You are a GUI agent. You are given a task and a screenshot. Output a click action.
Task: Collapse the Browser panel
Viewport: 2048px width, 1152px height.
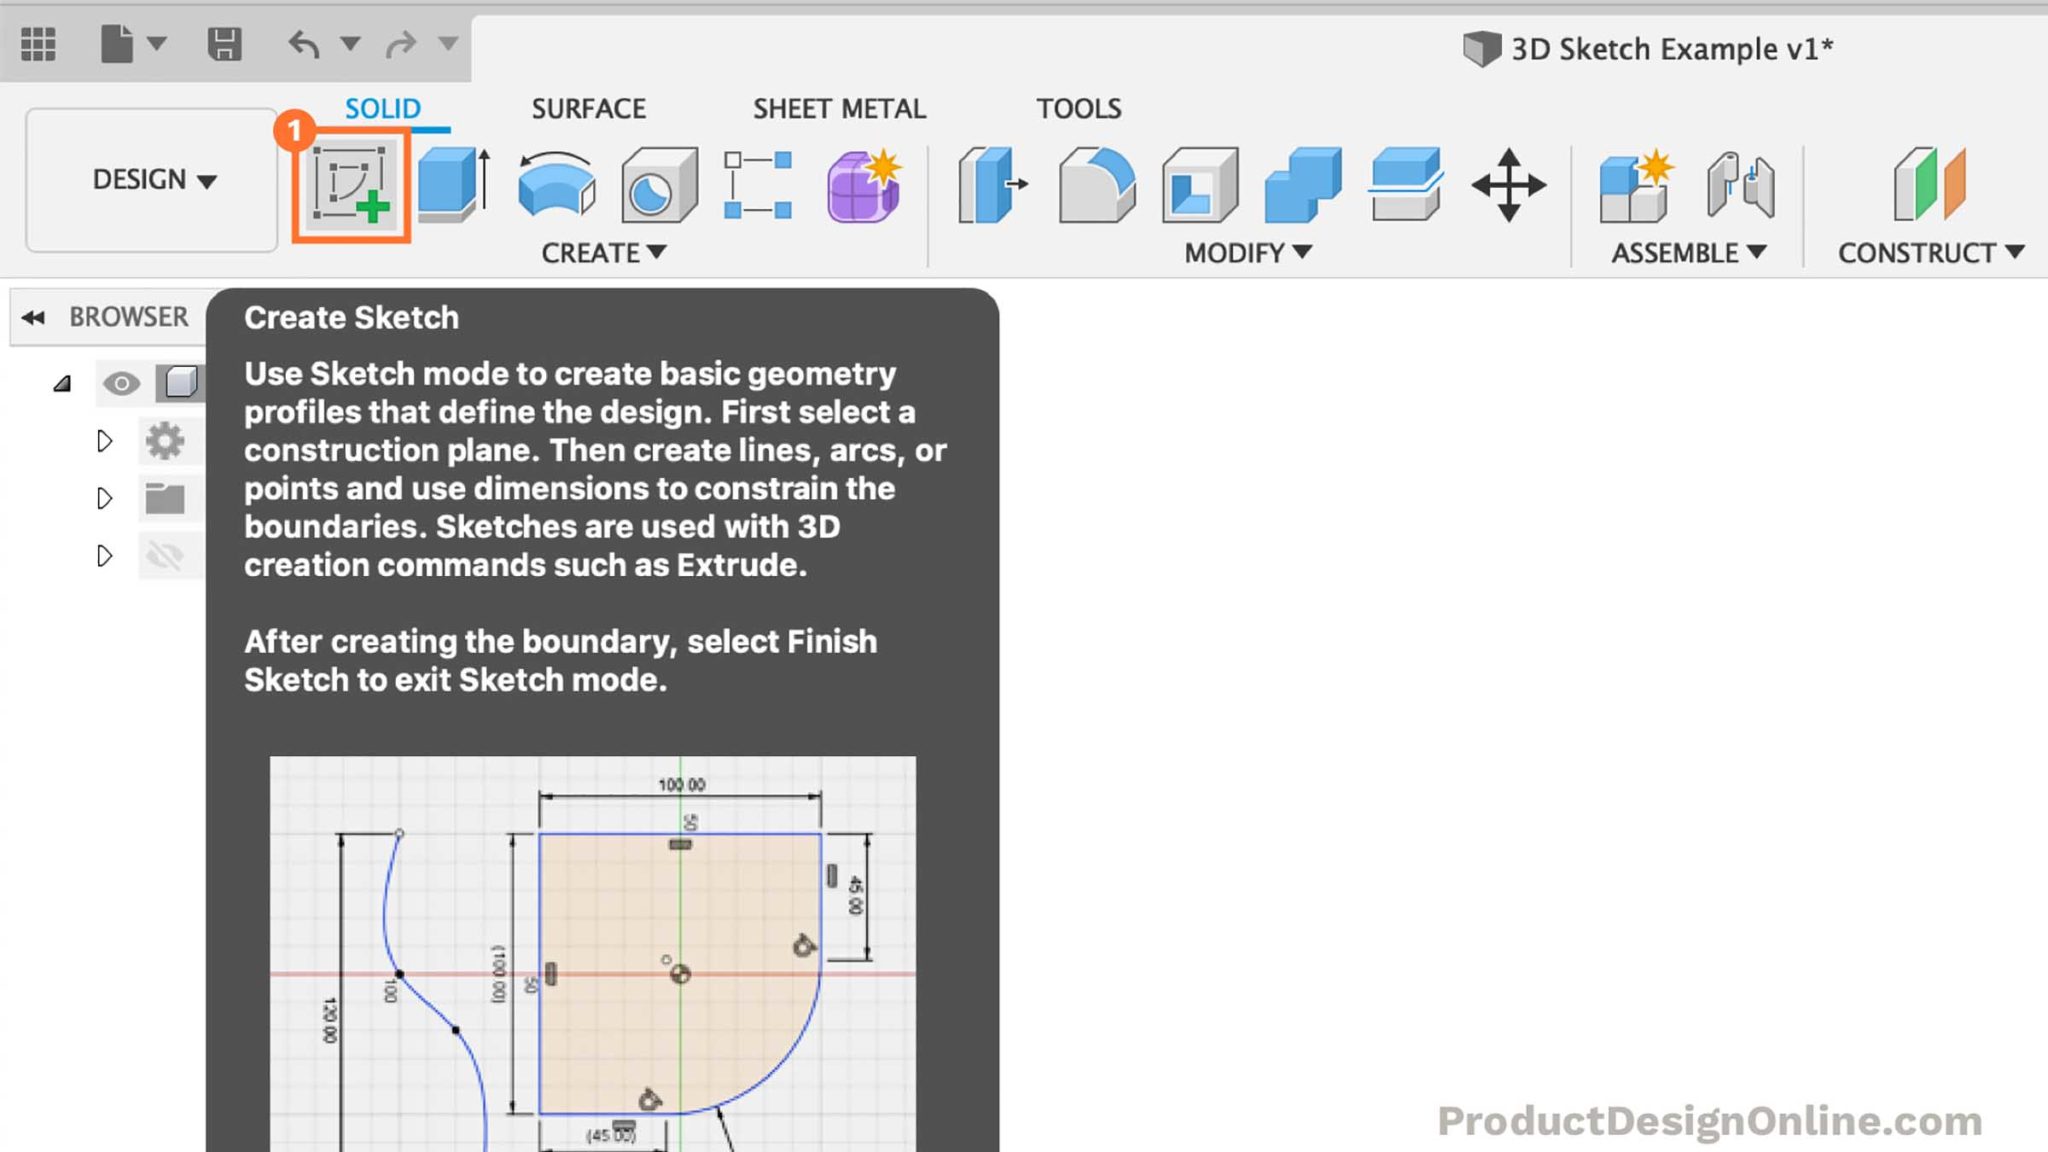pos(33,317)
